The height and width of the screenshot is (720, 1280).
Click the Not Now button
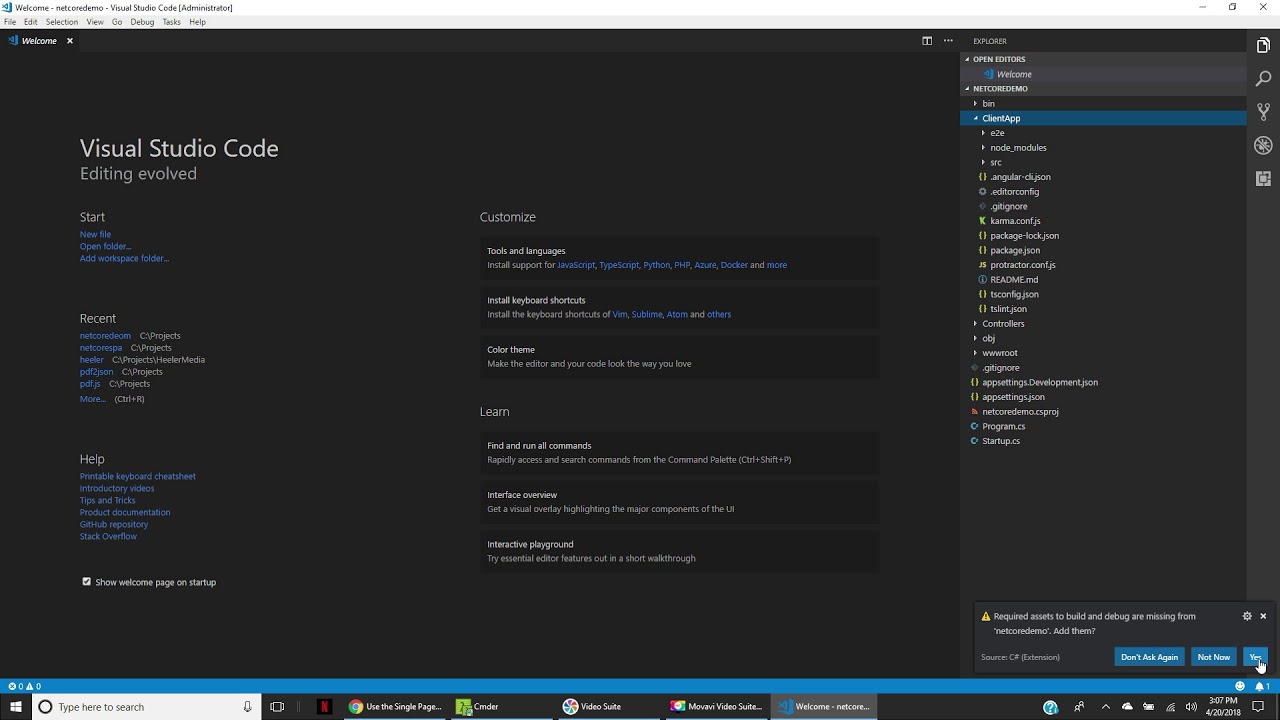tap(1213, 657)
